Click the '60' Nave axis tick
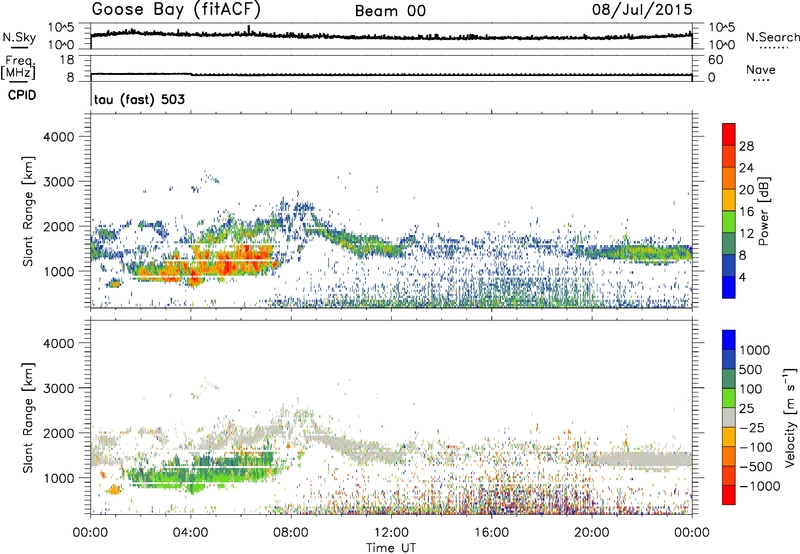The width and height of the screenshot is (800, 554). tap(715, 60)
